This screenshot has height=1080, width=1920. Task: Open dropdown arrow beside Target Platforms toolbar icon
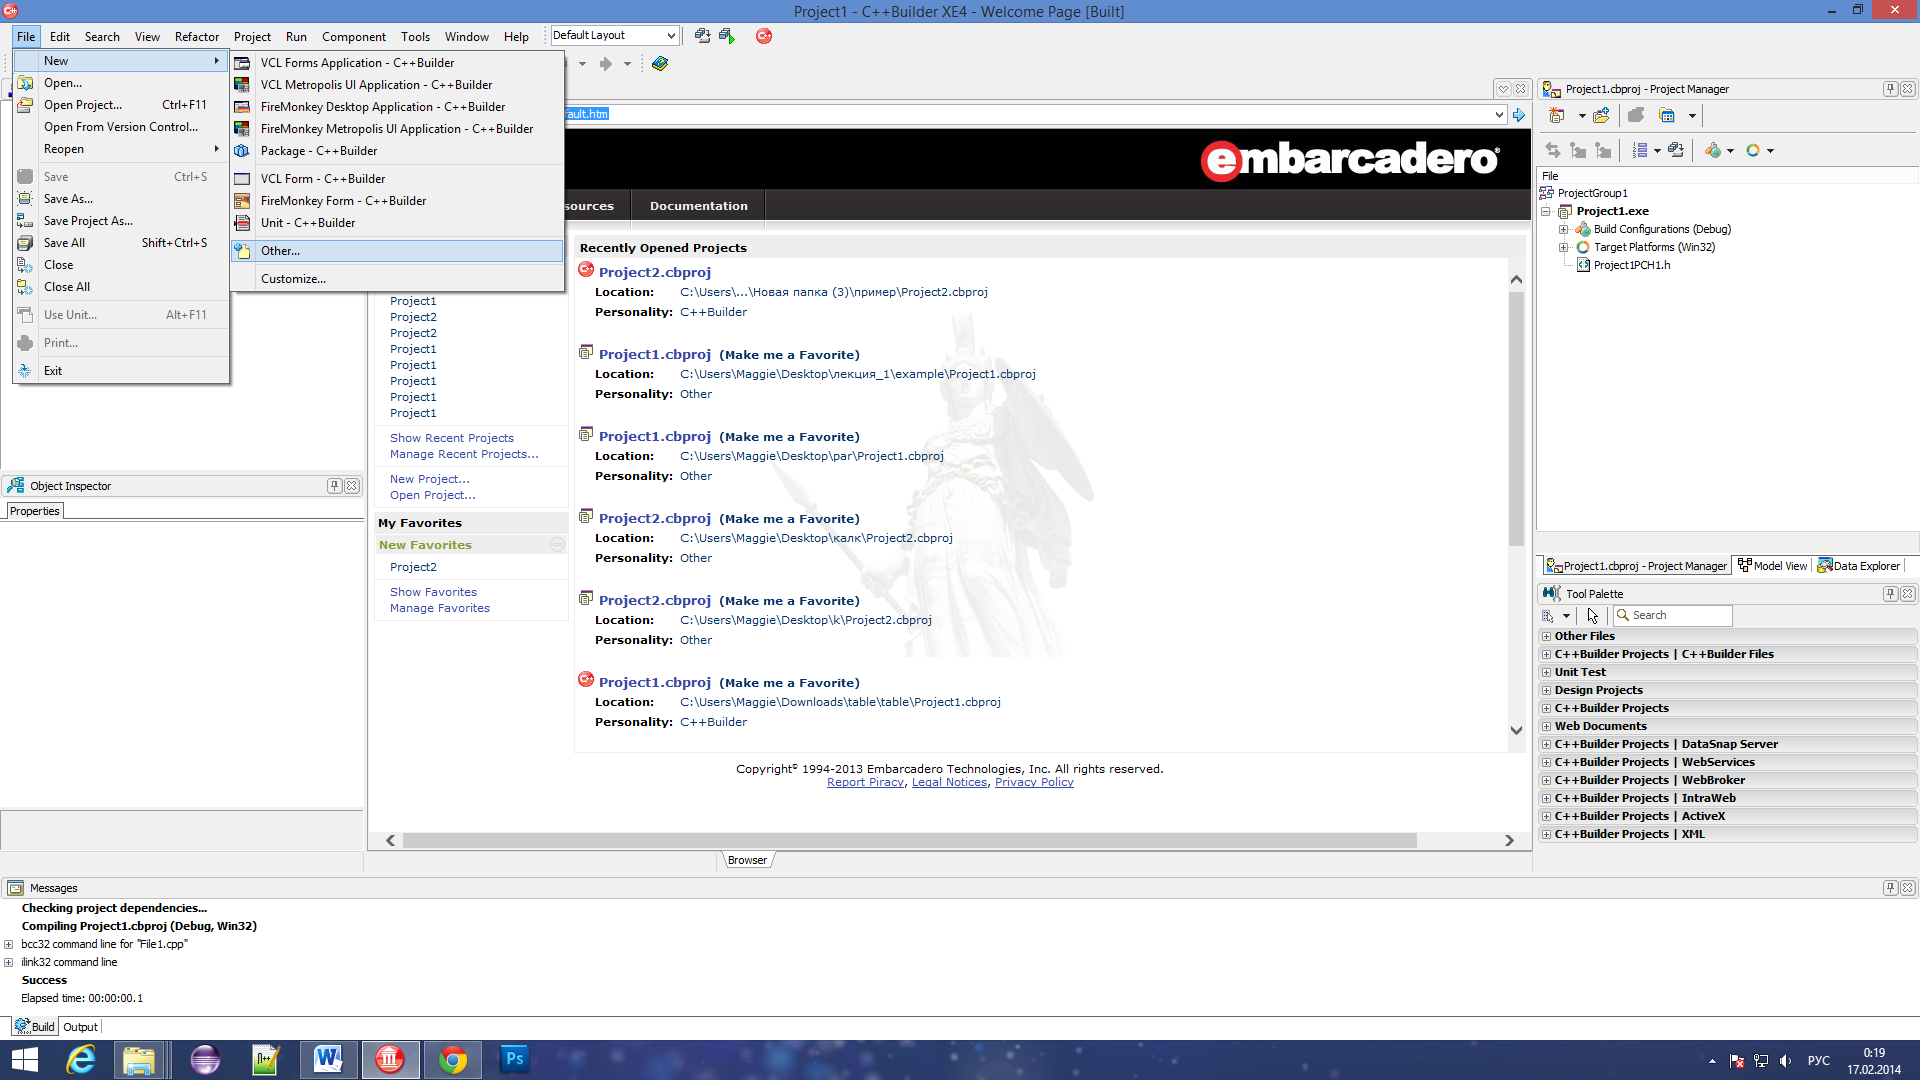[1770, 151]
